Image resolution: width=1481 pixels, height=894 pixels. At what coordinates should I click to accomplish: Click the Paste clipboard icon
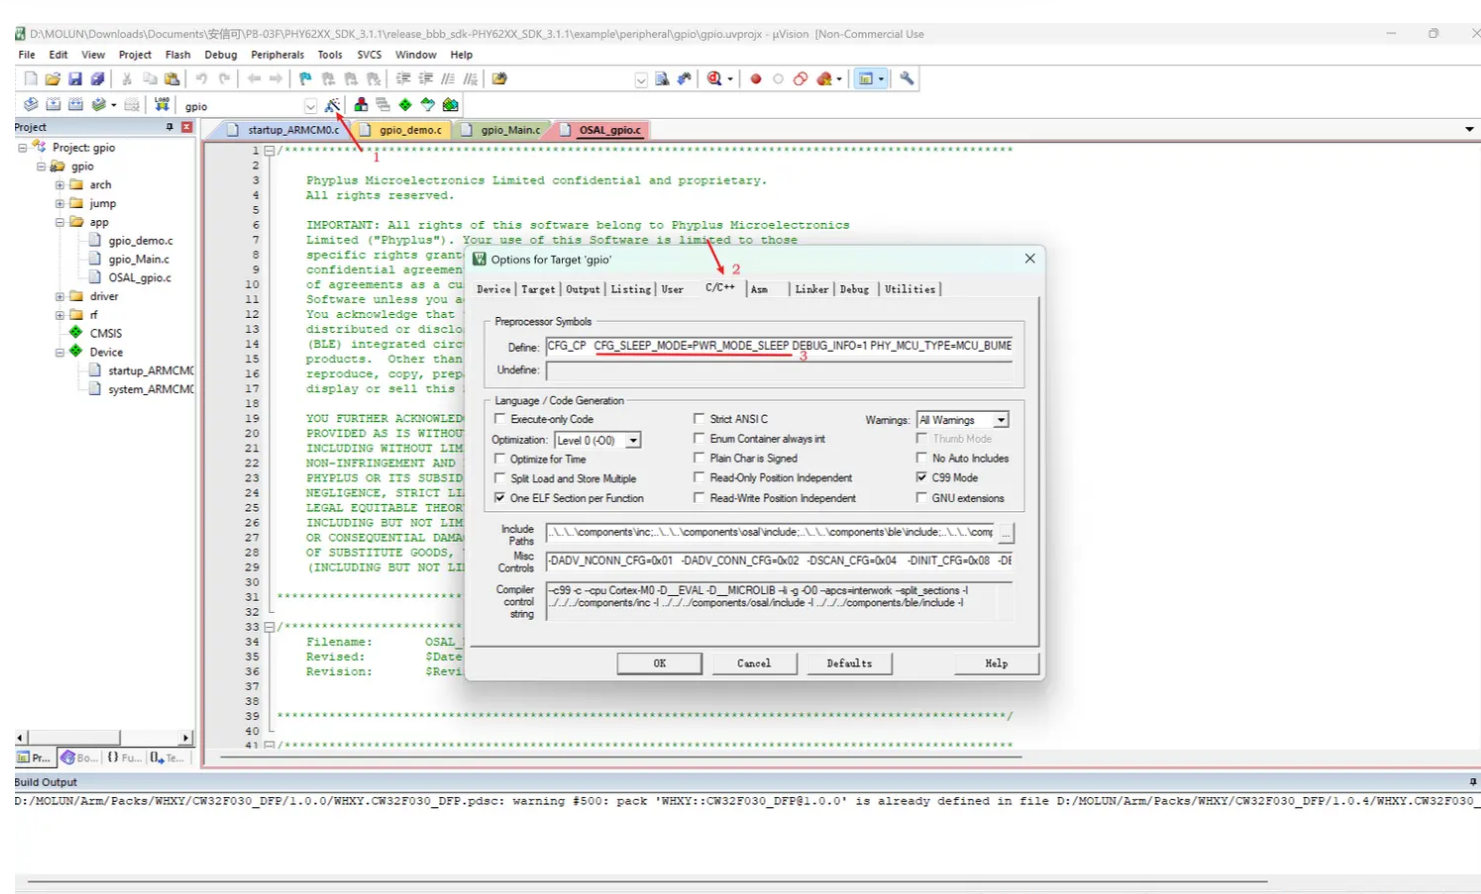pyautogui.click(x=172, y=79)
